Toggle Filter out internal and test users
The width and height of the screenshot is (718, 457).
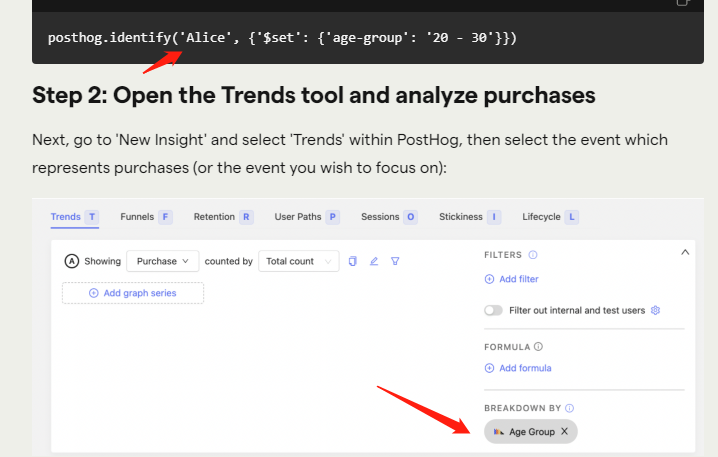[493, 310]
